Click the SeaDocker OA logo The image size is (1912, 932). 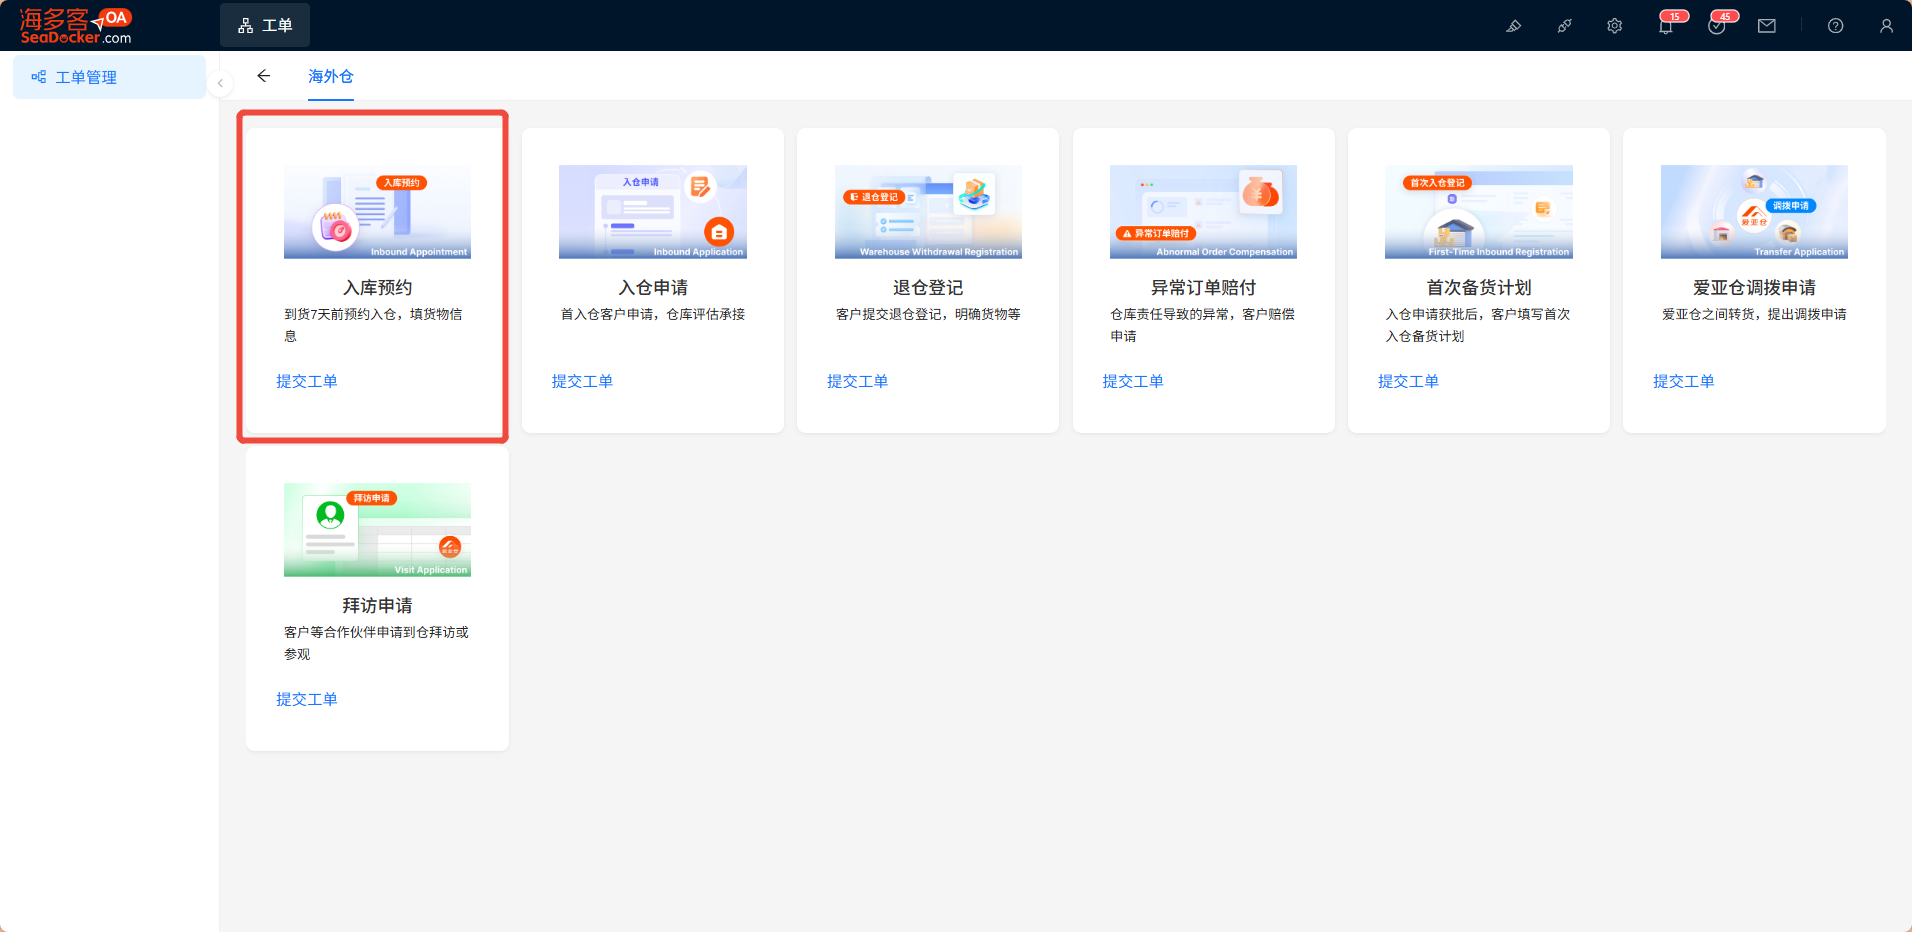76,26
